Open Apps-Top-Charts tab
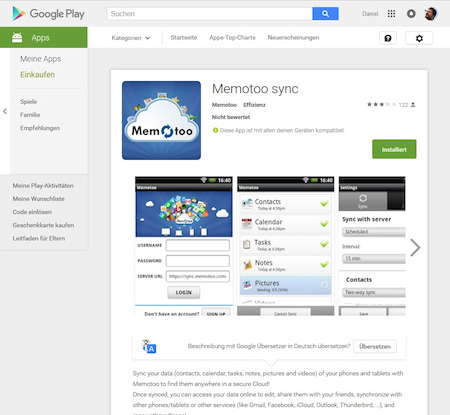Viewport: 450px width, 415px height. (x=232, y=38)
